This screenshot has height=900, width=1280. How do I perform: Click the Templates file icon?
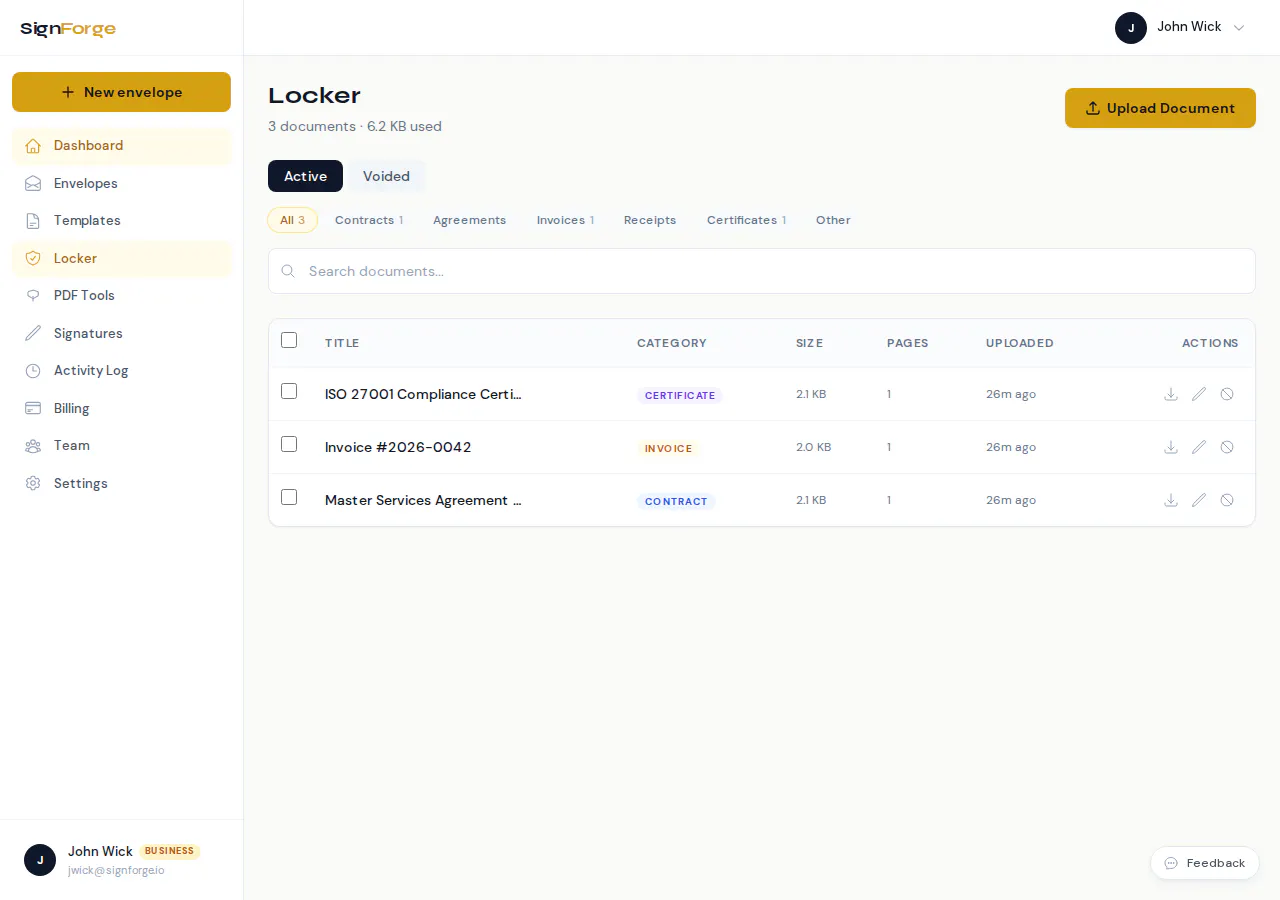point(33,221)
